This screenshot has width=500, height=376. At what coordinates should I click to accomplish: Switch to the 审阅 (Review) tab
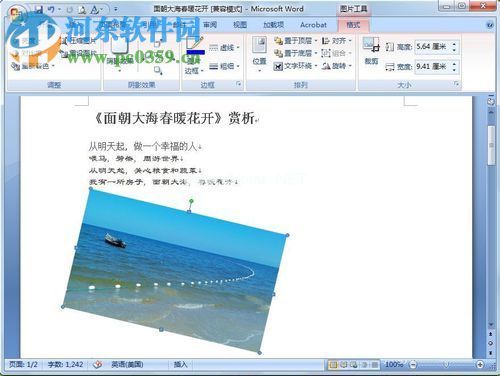click(x=210, y=25)
